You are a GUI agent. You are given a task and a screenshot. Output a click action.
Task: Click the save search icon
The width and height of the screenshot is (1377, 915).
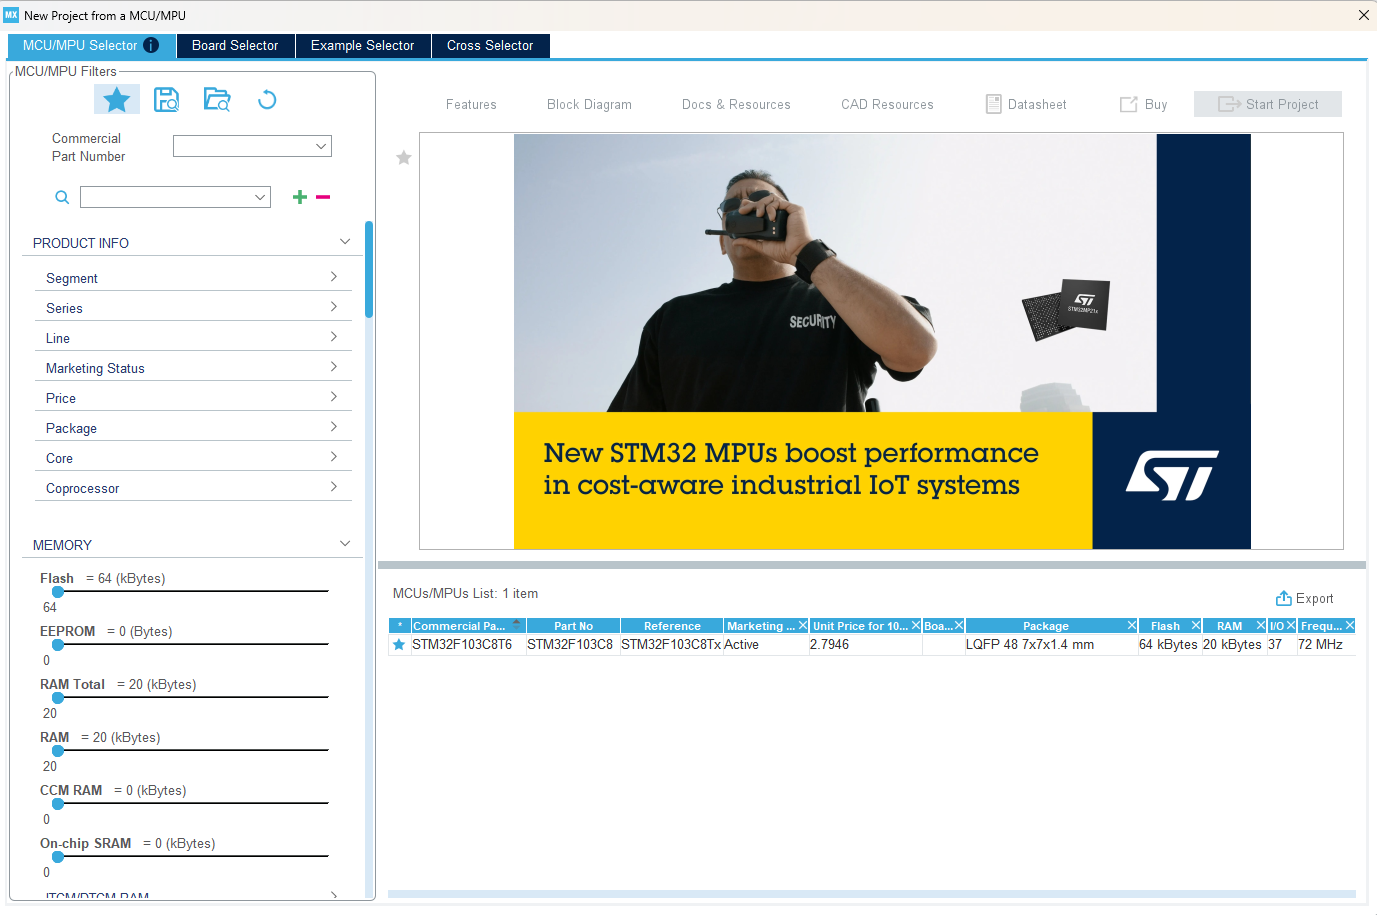(x=166, y=99)
